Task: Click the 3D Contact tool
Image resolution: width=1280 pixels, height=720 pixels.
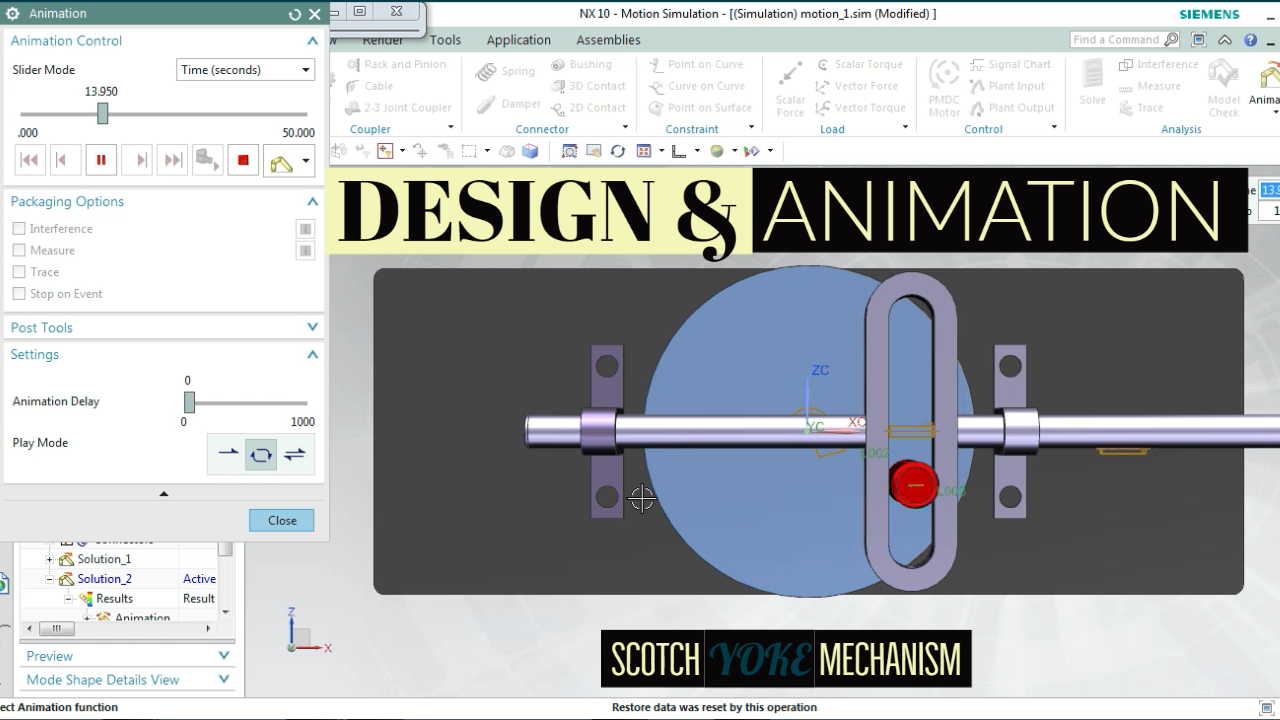Action: pyautogui.click(x=589, y=86)
